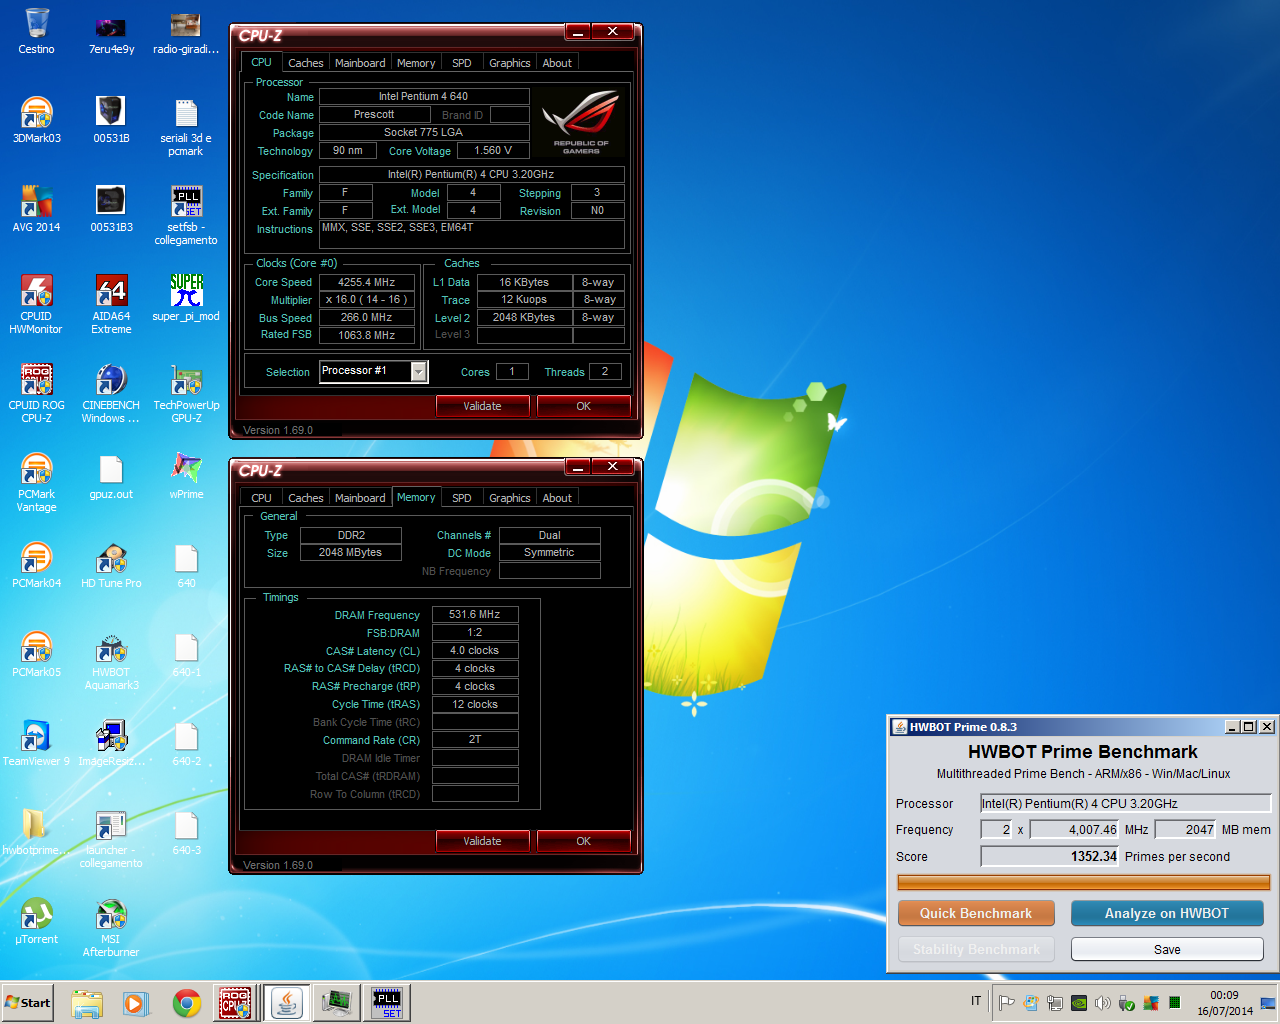
Task: Open the Windows Start button
Action: (x=28, y=1003)
